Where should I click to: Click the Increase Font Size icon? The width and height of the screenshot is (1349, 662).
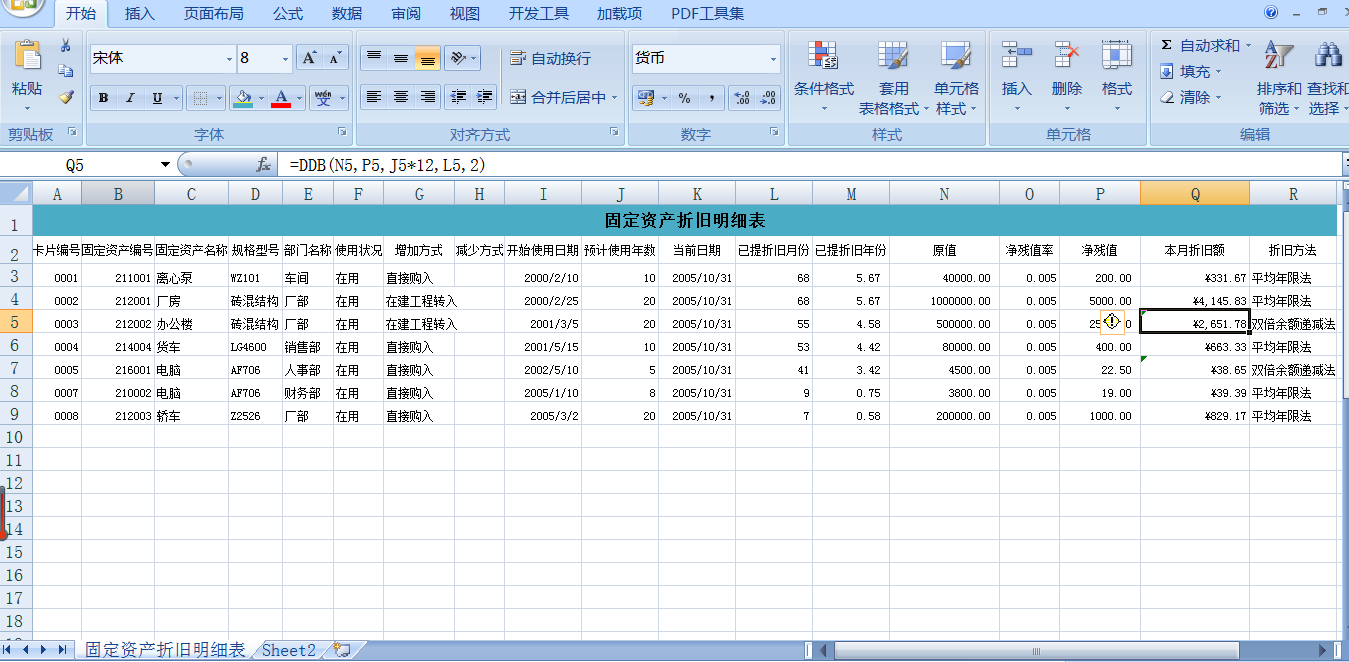(x=310, y=59)
